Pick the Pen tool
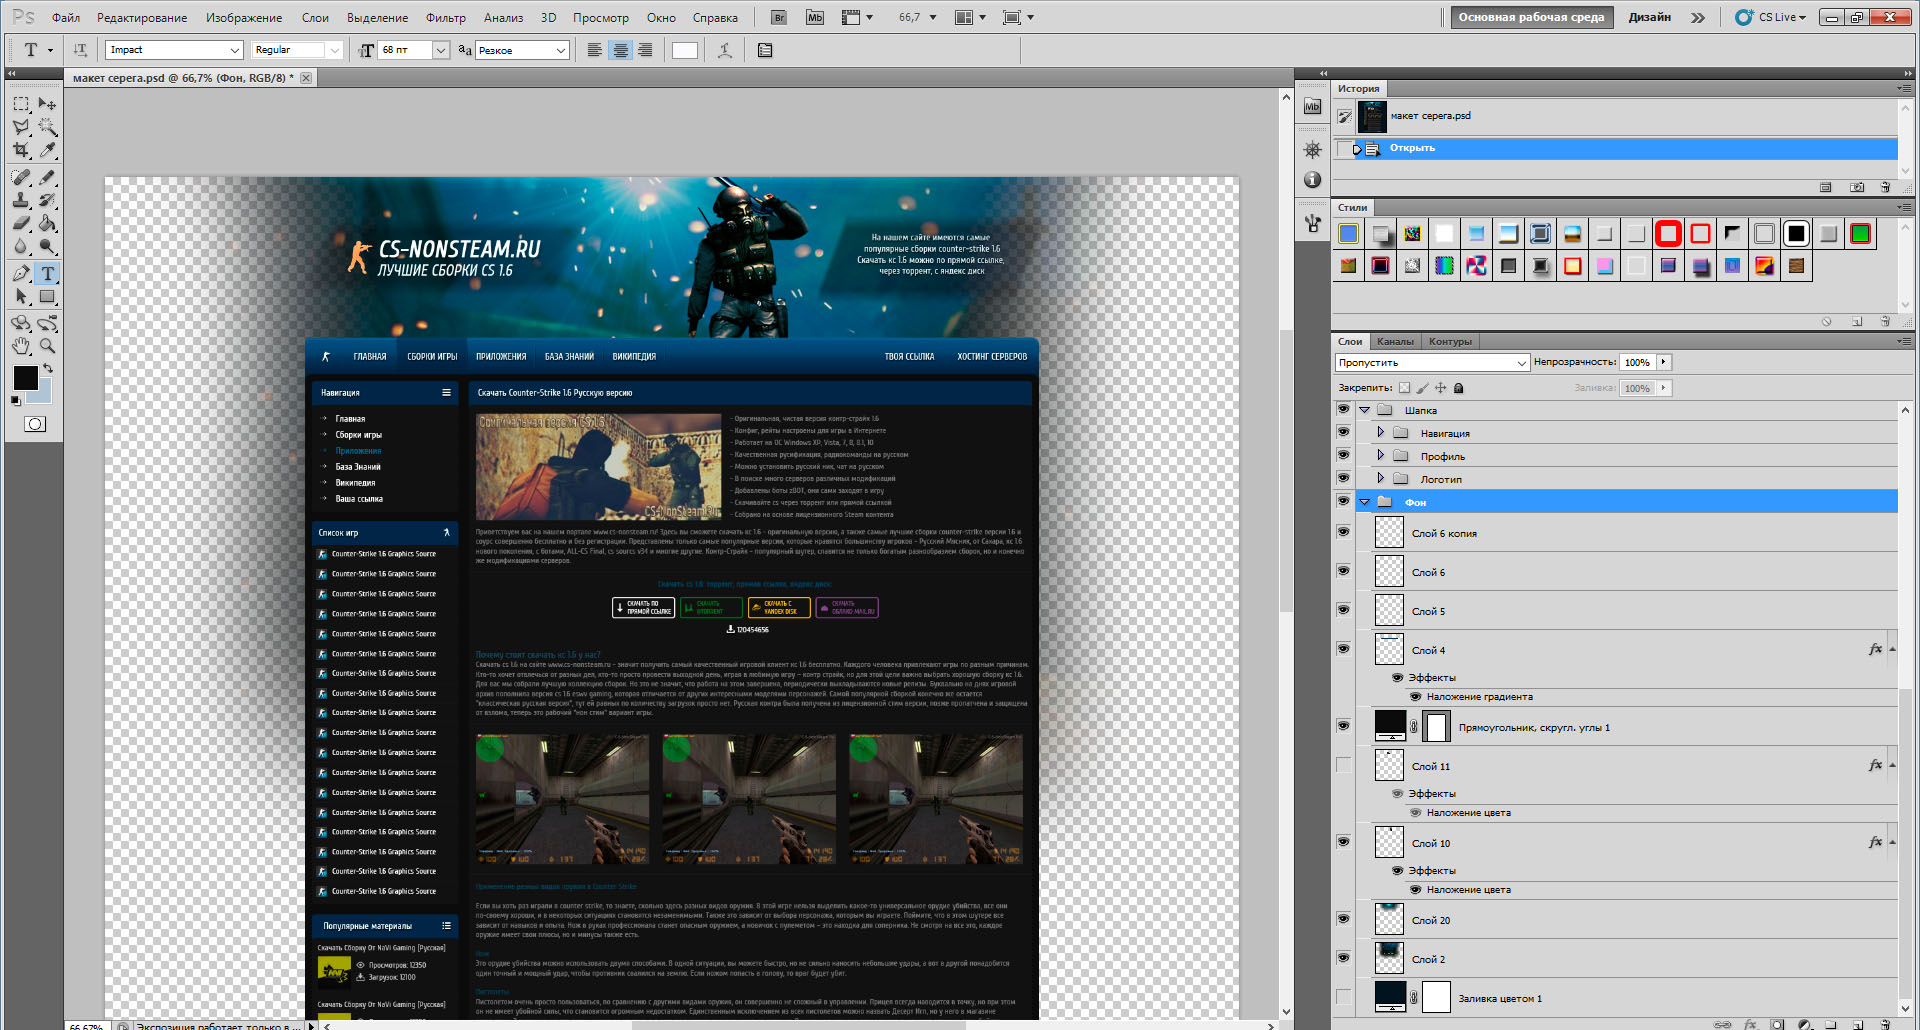1920x1030 pixels. [x=21, y=273]
